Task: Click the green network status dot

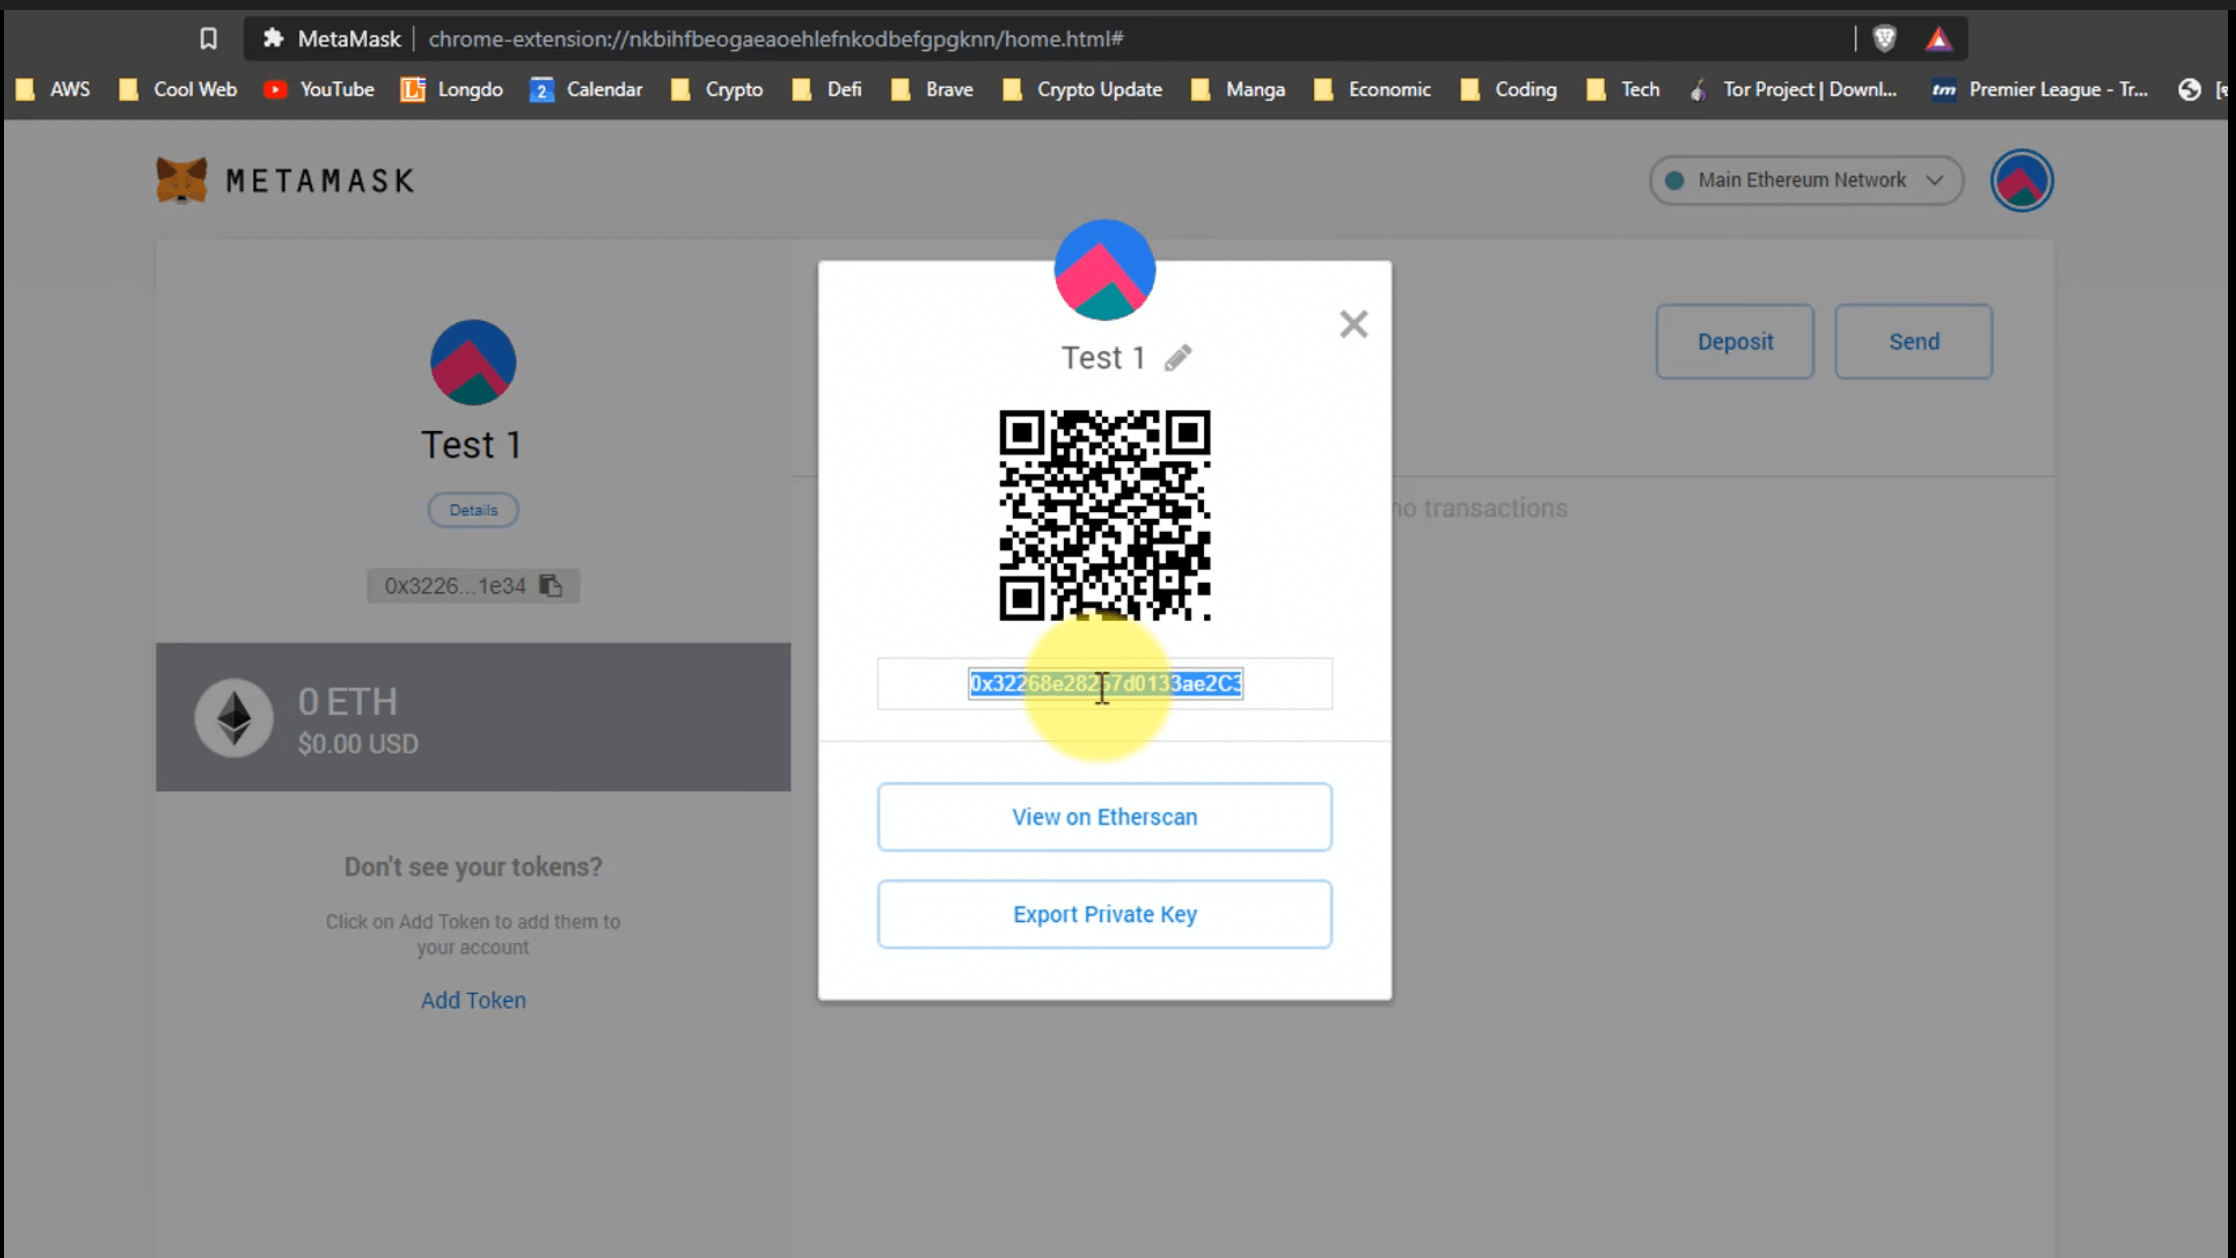Action: point(1674,180)
